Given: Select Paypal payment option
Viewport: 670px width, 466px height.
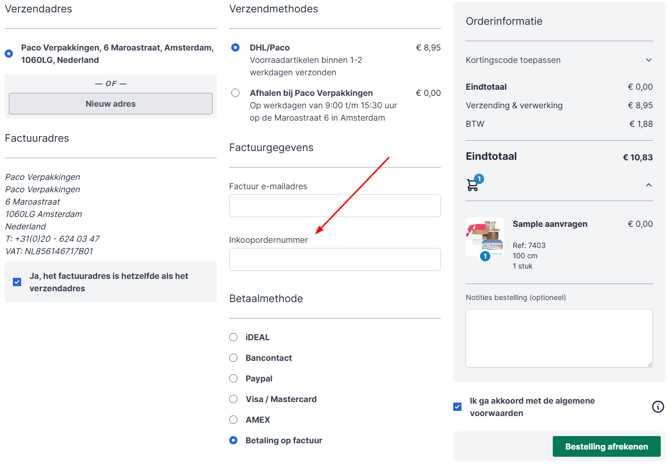Looking at the screenshot, I should tap(234, 379).
